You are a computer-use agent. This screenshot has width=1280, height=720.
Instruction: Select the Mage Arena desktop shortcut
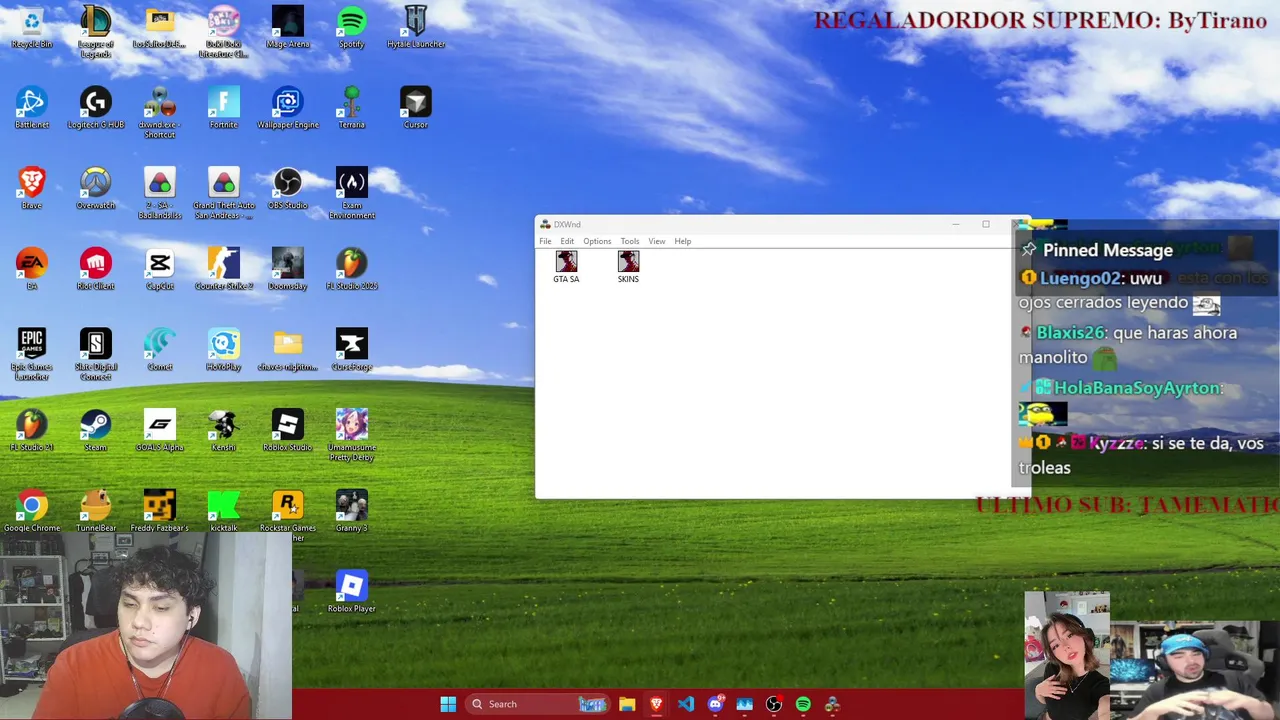pyautogui.click(x=287, y=28)
